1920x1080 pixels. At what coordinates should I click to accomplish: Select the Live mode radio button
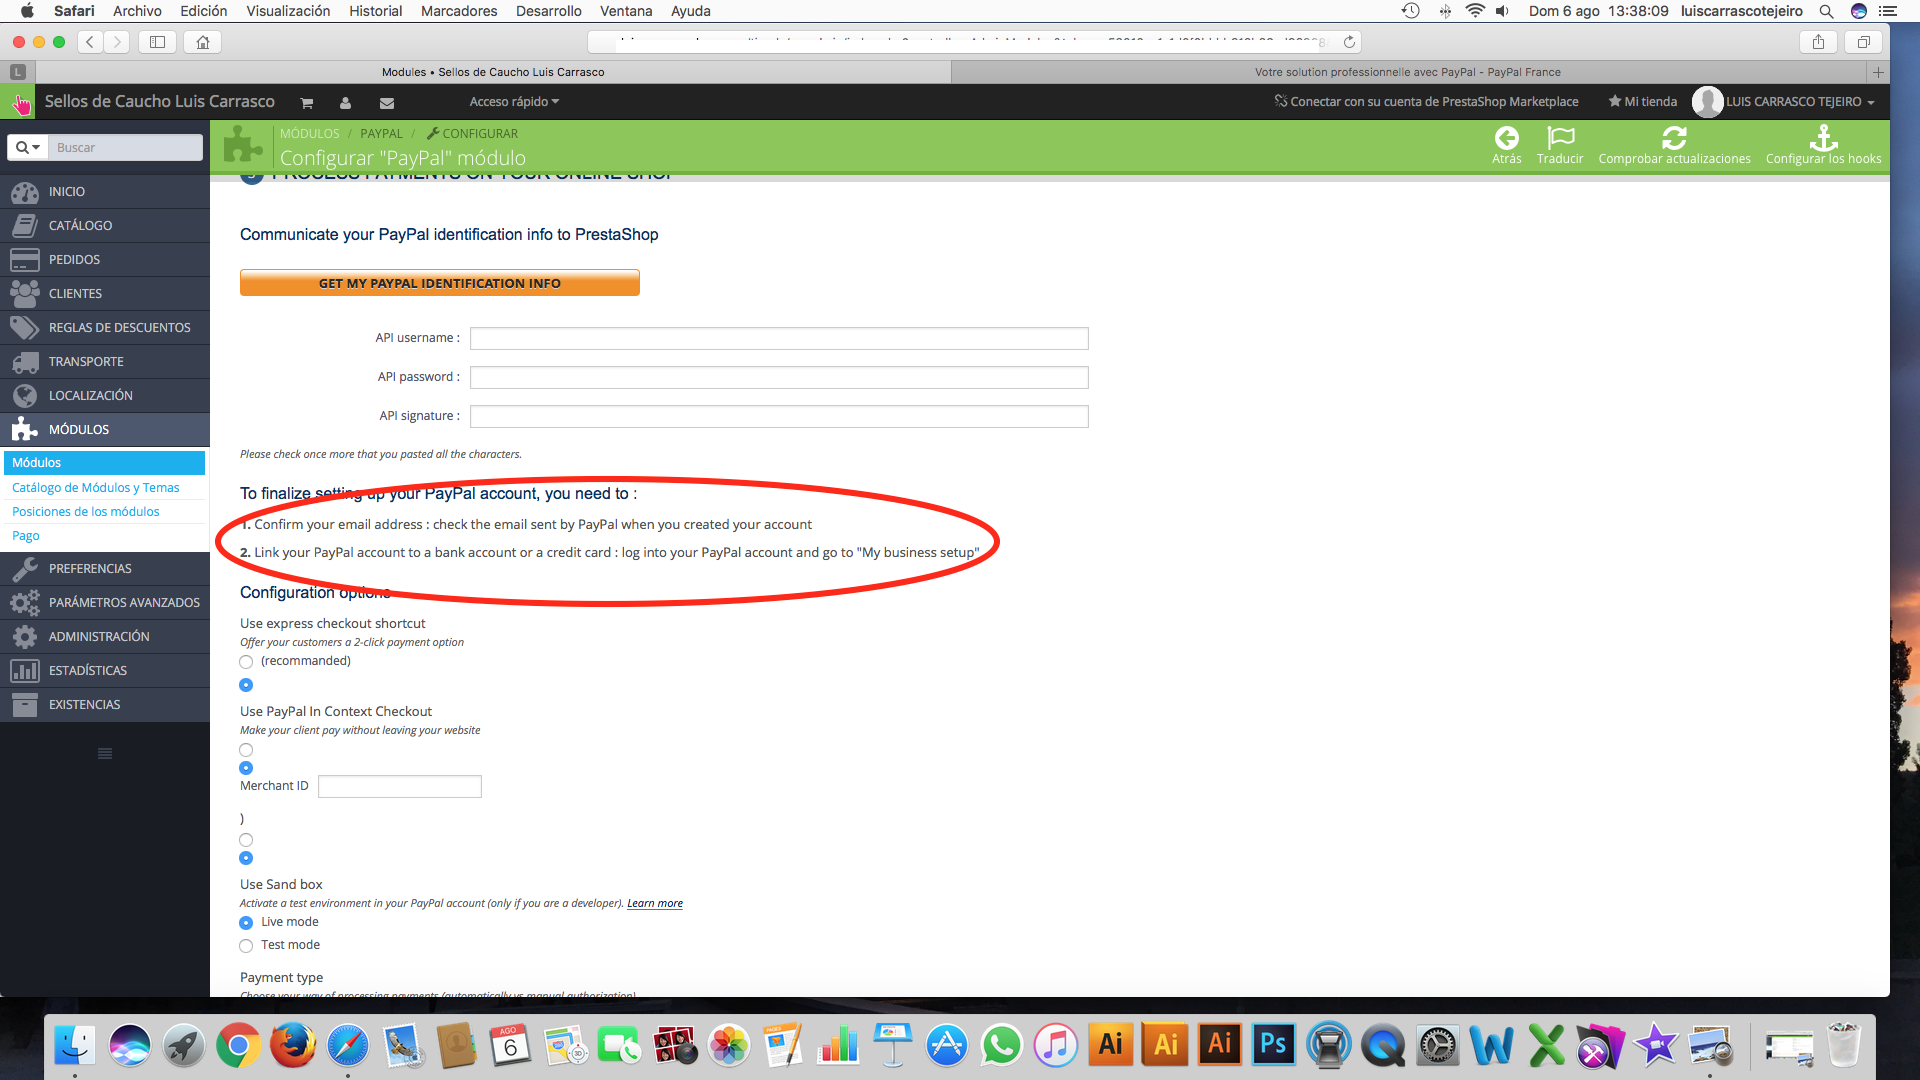(x=246, y=923)
